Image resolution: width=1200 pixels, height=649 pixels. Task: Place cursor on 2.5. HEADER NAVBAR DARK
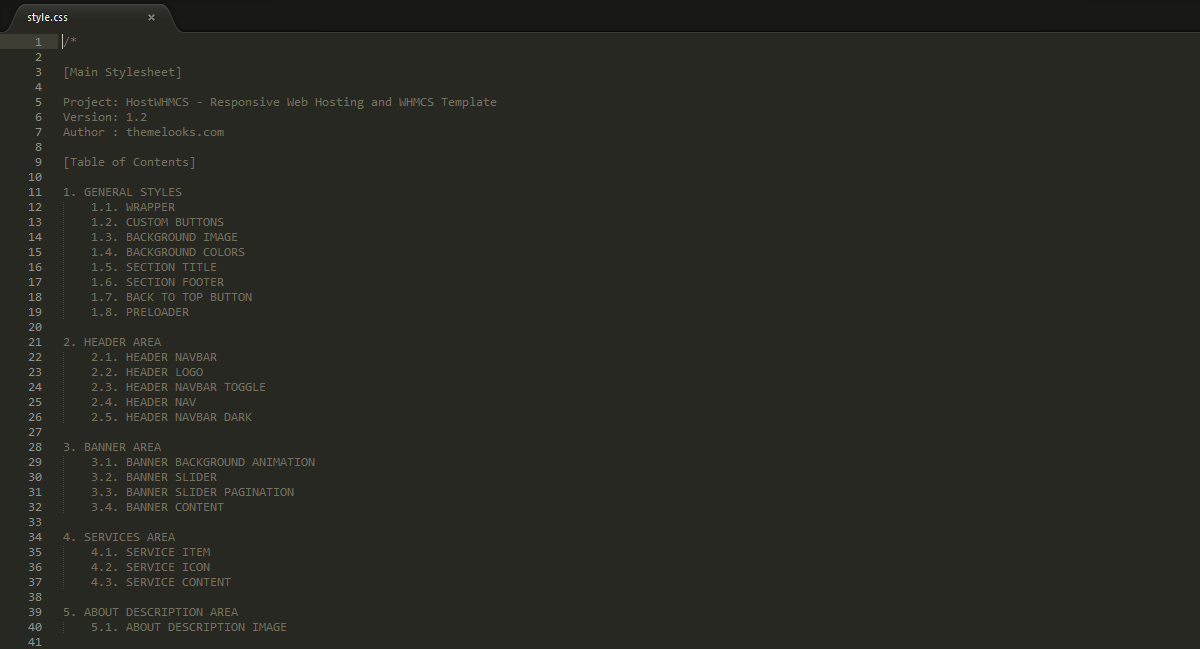click(171, 417)
